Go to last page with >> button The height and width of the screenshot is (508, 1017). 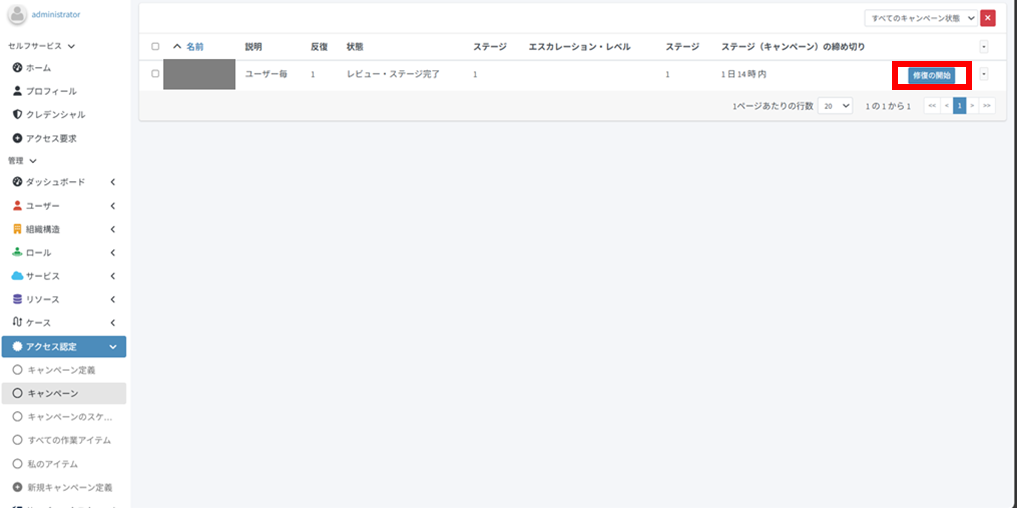[987, 106]
